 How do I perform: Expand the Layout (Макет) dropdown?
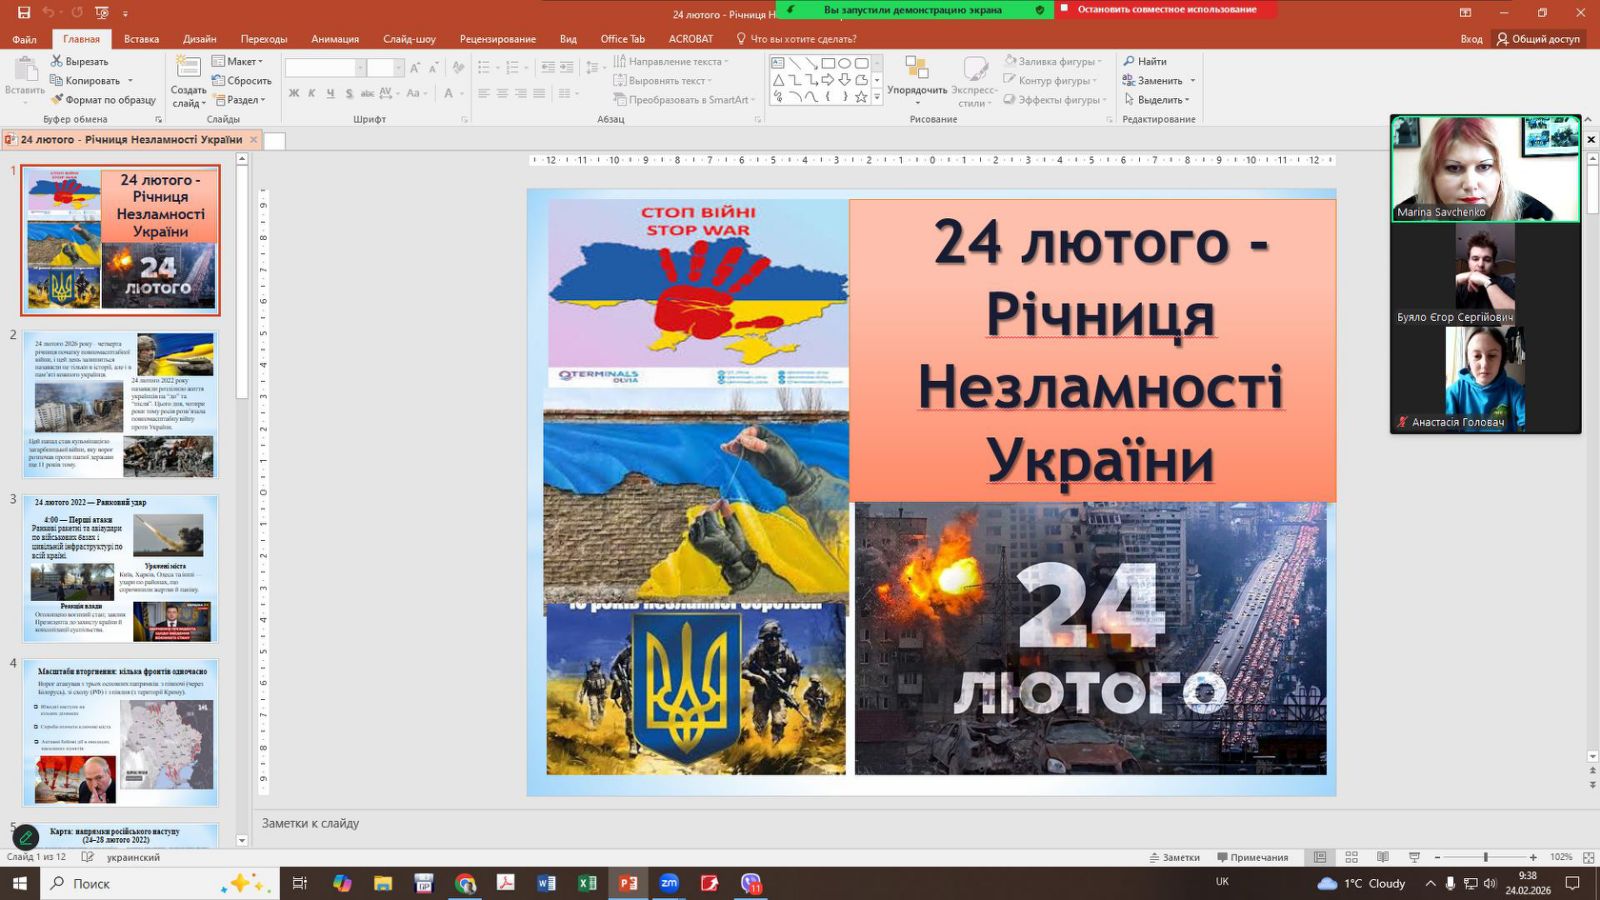pyautogui.click(x=238, y=62)
